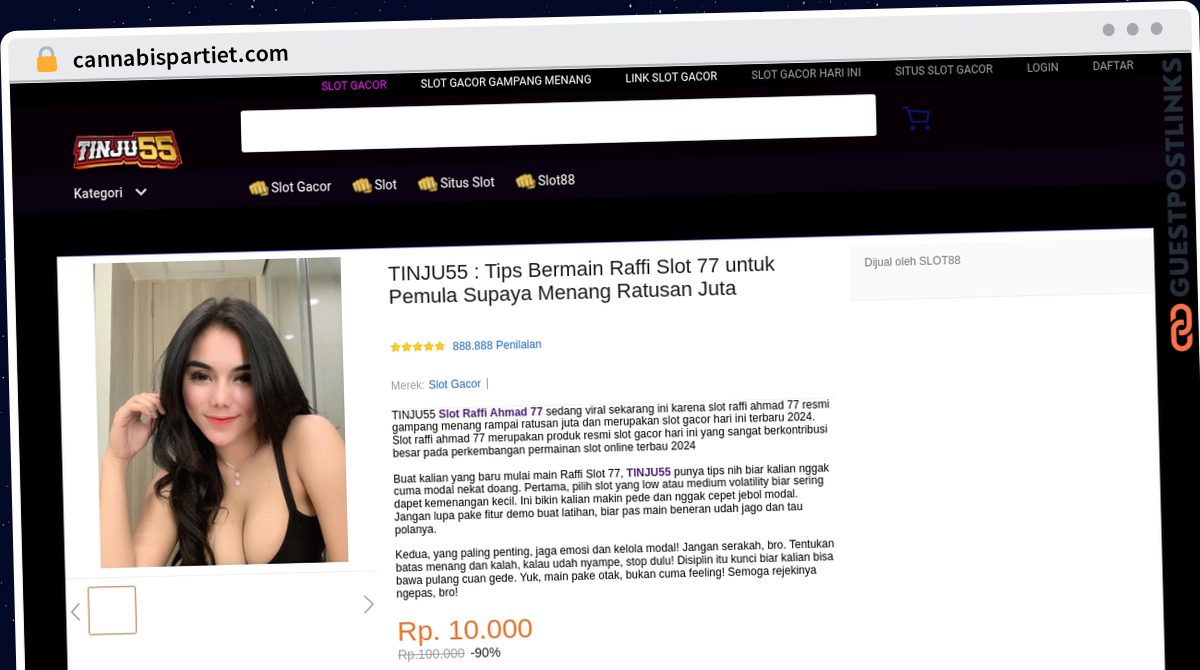Click the Slot Raffi Ahmad 77 link
1200x670 pixels.
(x=490, y=412)
